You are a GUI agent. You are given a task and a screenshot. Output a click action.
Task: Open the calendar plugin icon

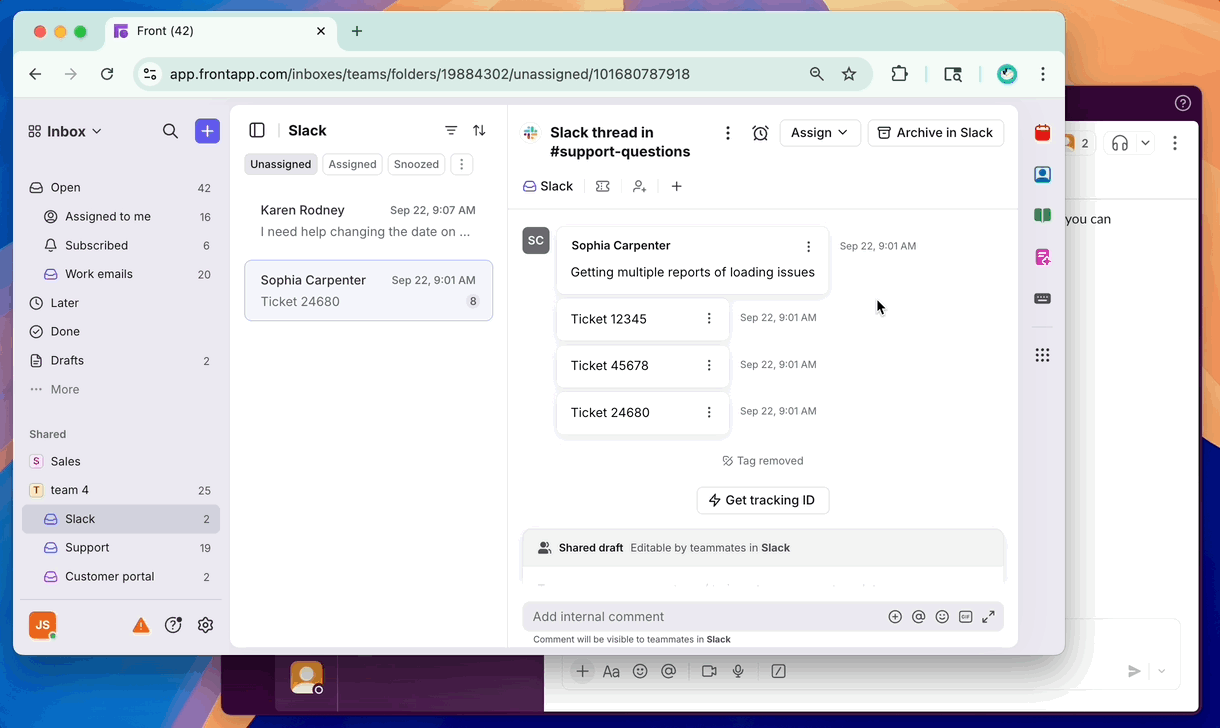[x=1042, y=133]
